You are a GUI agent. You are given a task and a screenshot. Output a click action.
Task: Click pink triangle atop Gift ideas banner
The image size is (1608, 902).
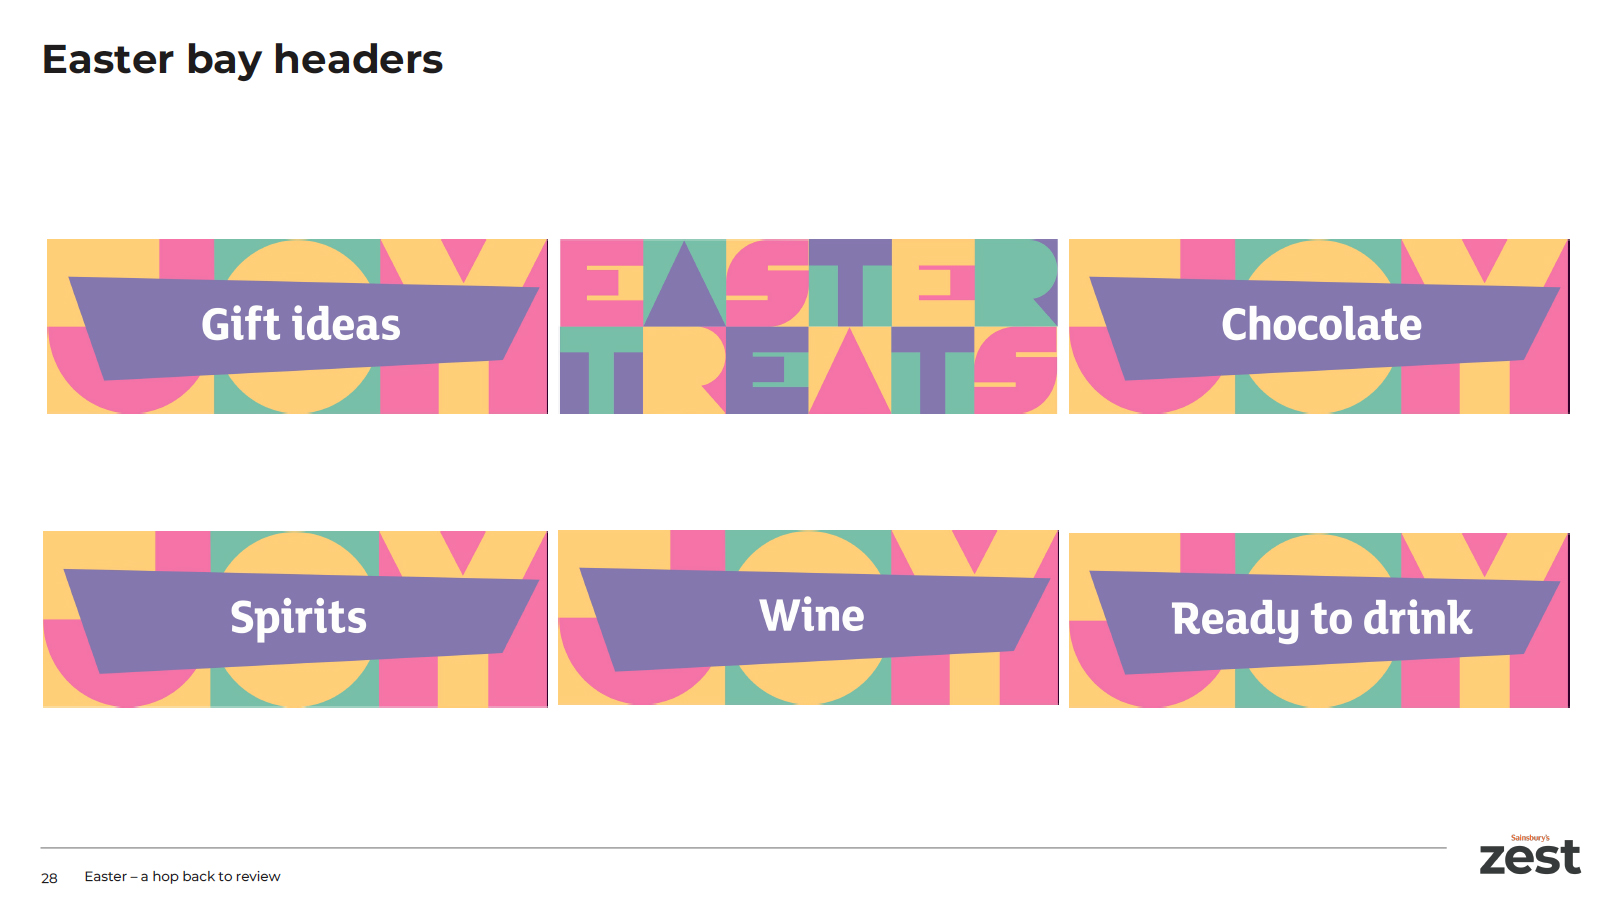pos(462,256)
